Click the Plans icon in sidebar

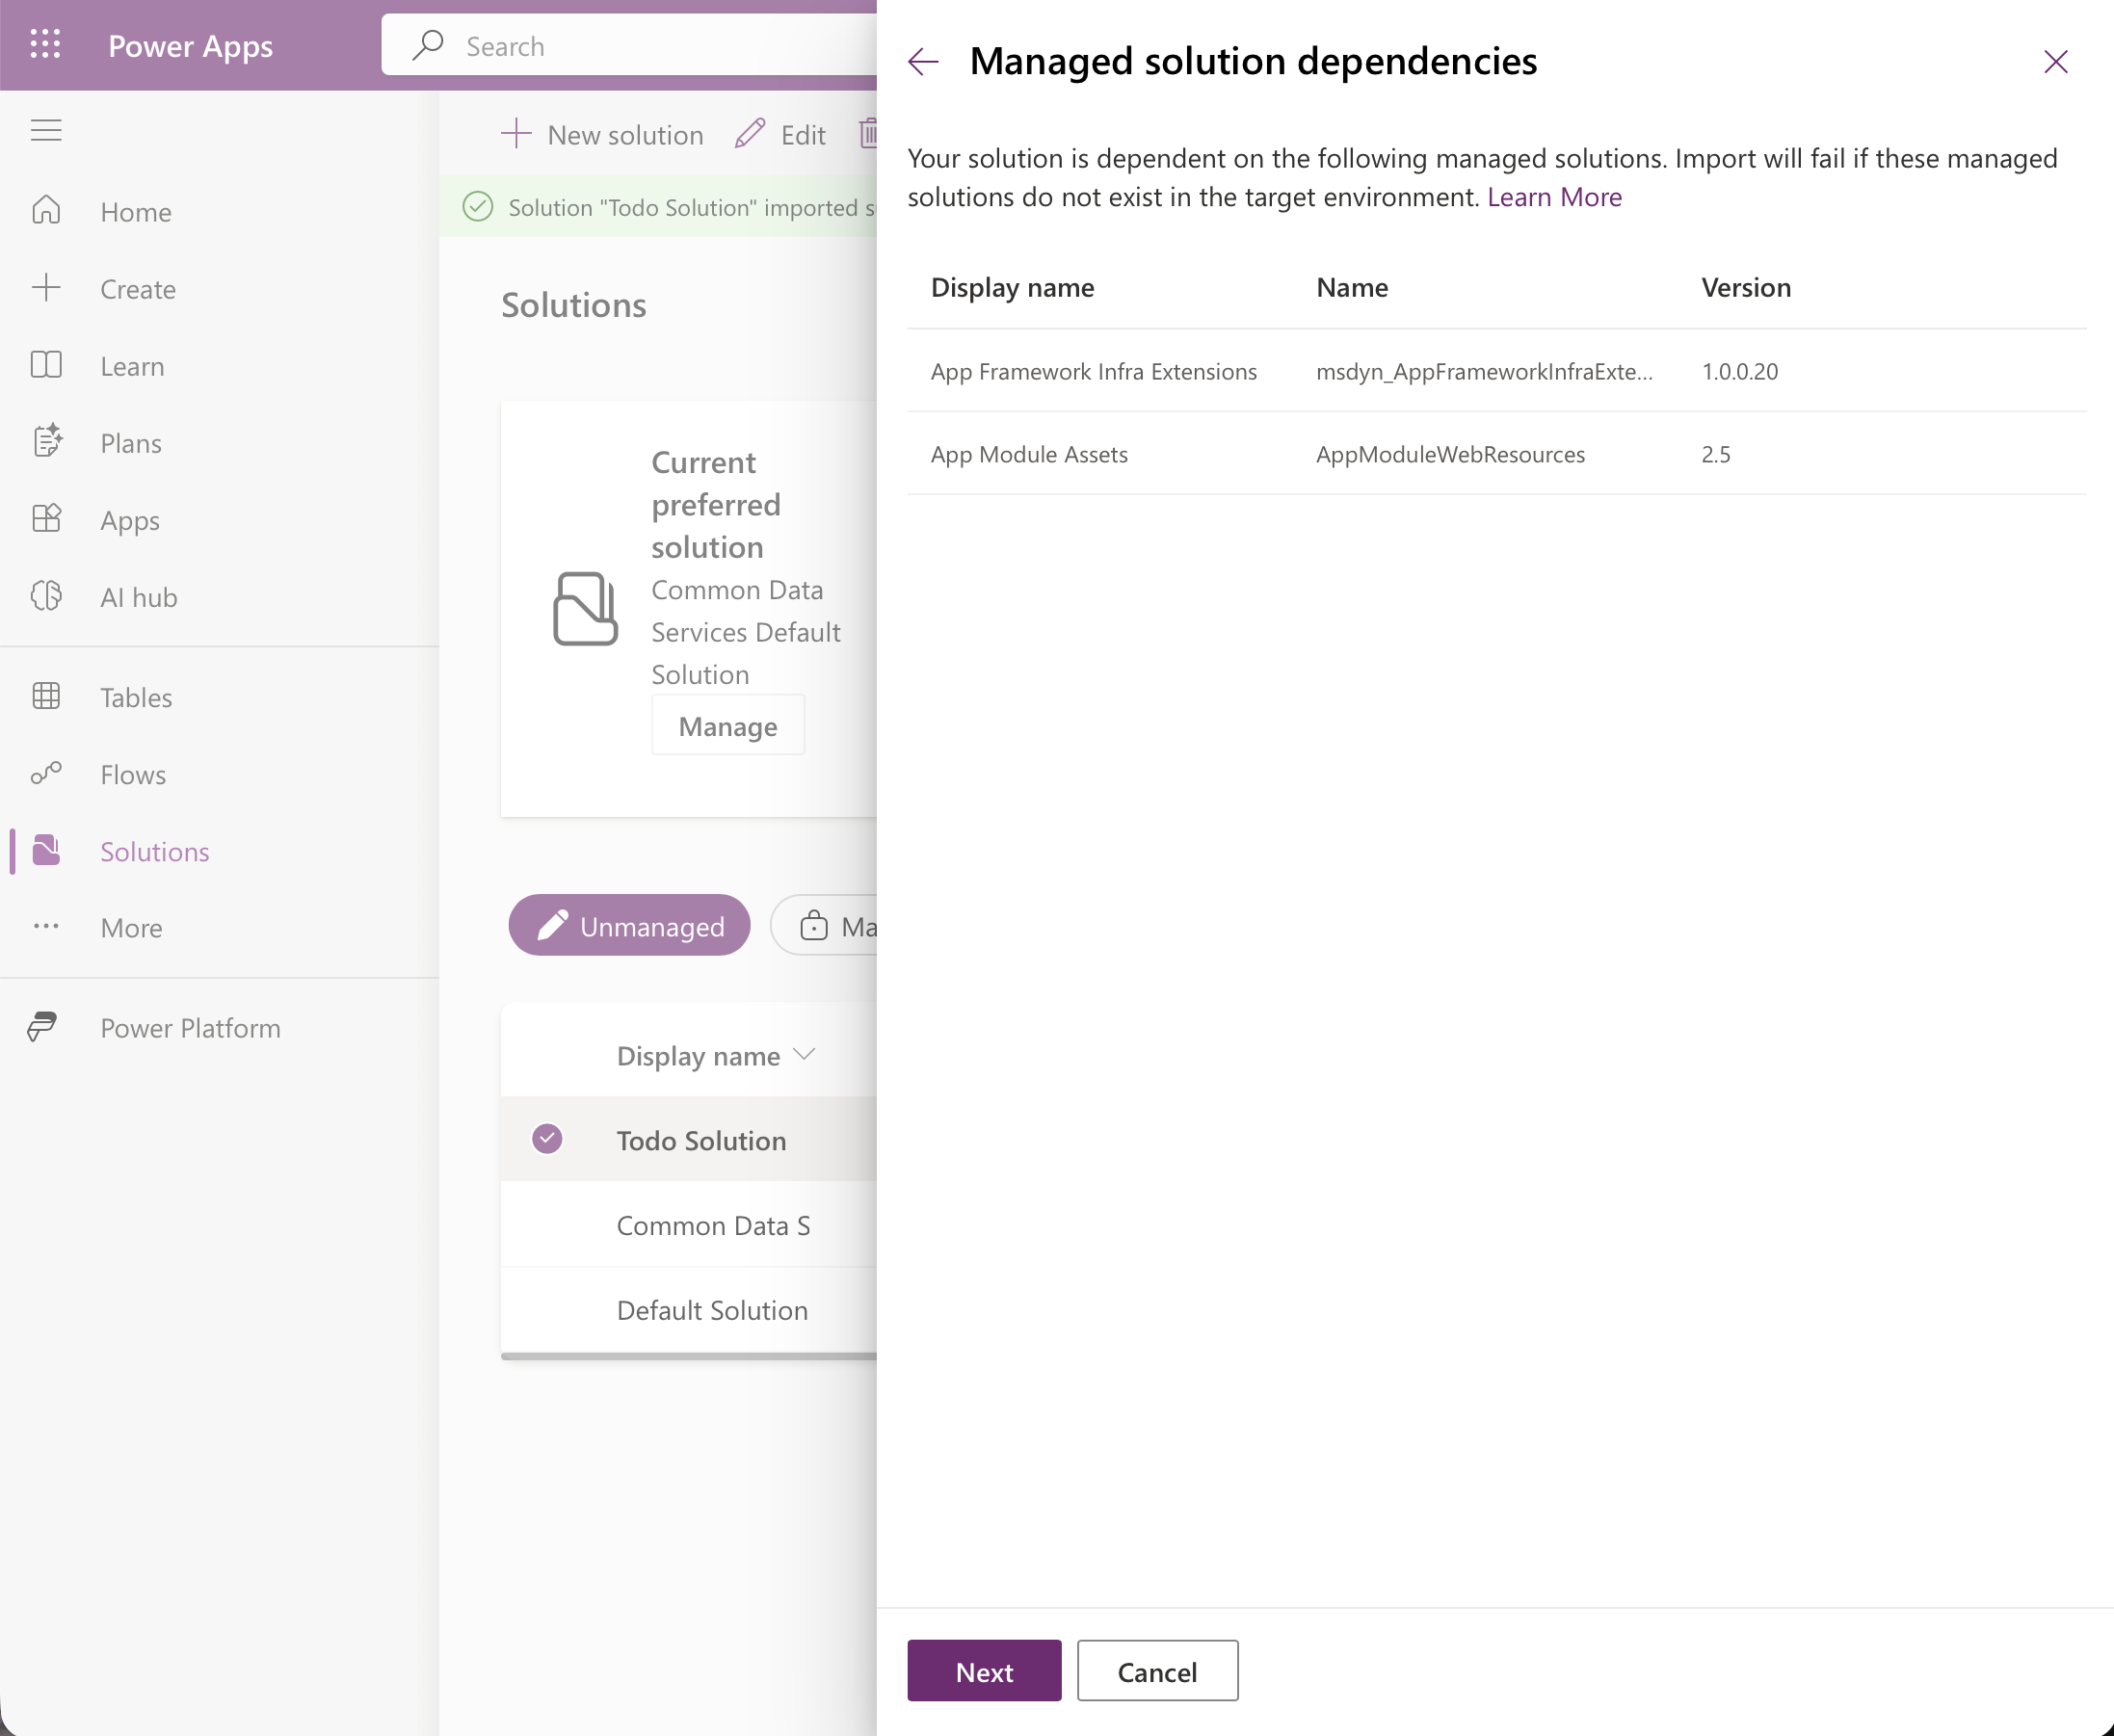pos(46,442)
